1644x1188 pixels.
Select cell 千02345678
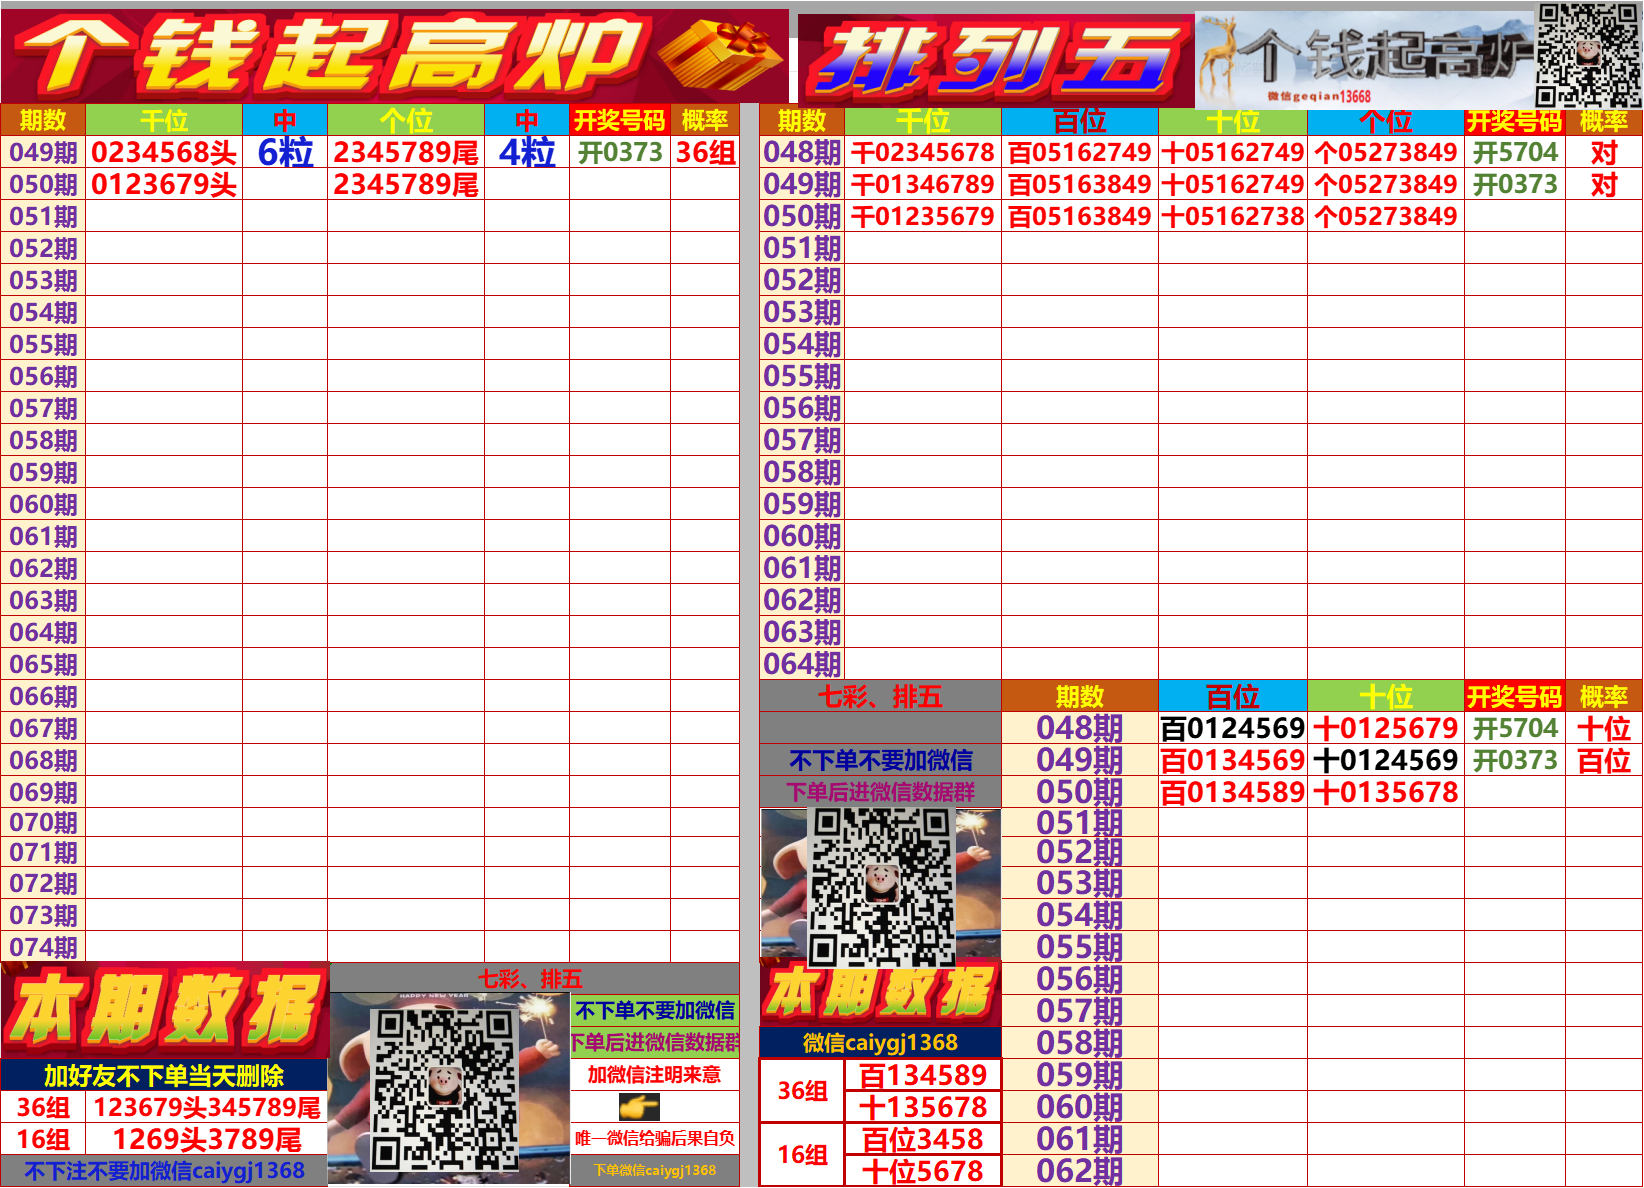click(x=923, y=152)
